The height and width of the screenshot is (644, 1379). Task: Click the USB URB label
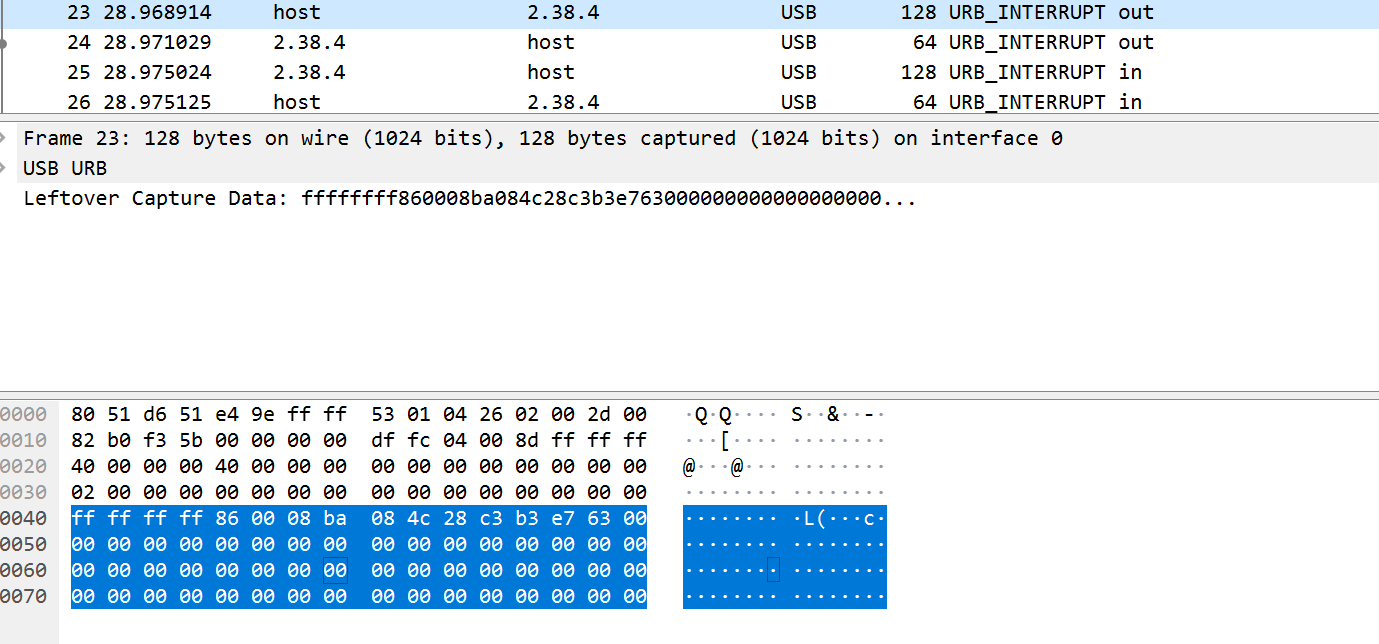point(65,168)
